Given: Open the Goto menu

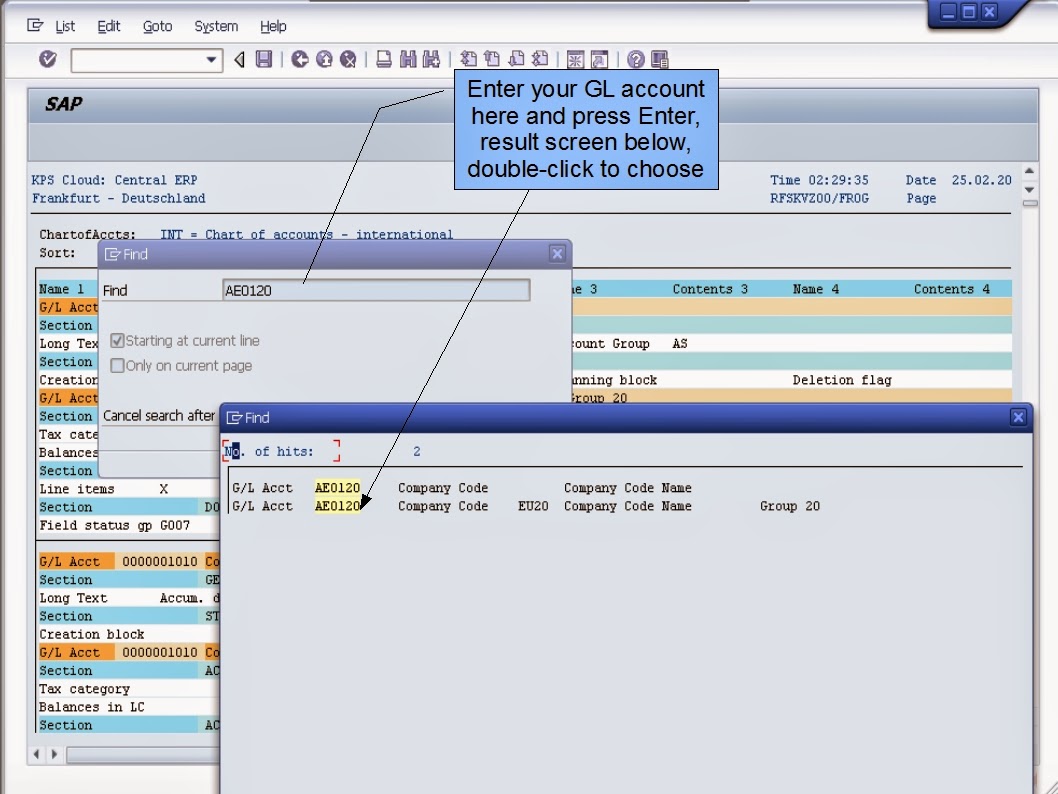Looking at the screenshot, I should (157, 26).
